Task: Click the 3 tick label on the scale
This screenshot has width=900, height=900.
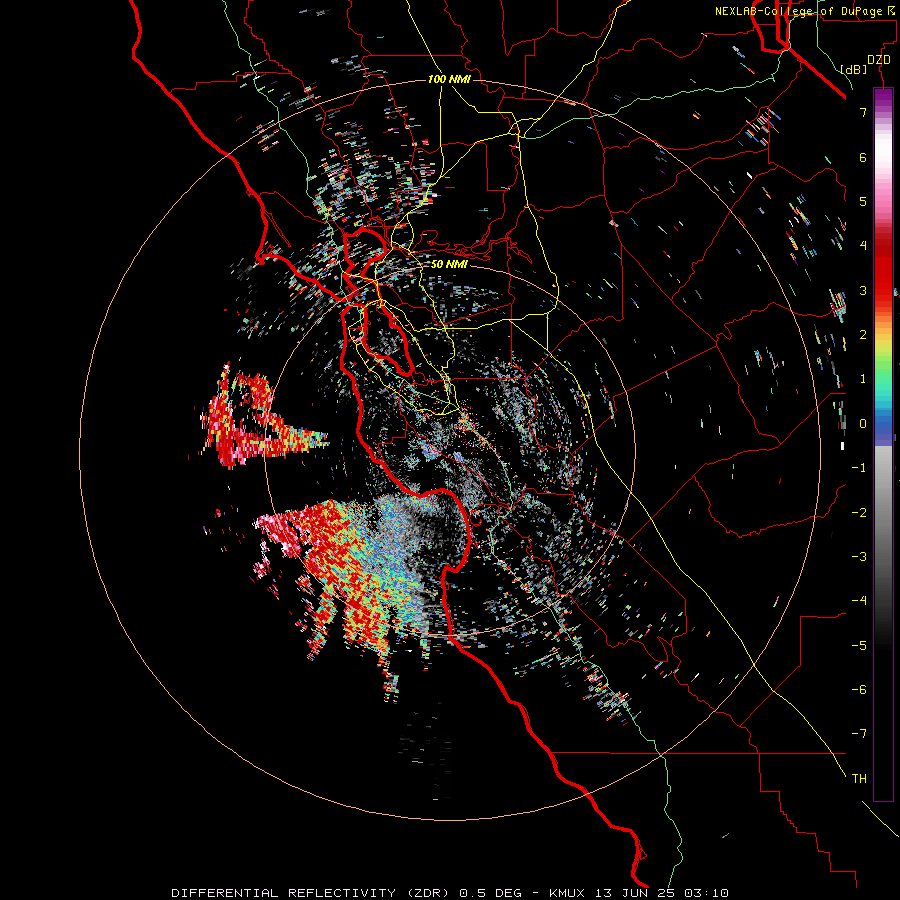Action: pyautogui.click(x=863, y=290)
